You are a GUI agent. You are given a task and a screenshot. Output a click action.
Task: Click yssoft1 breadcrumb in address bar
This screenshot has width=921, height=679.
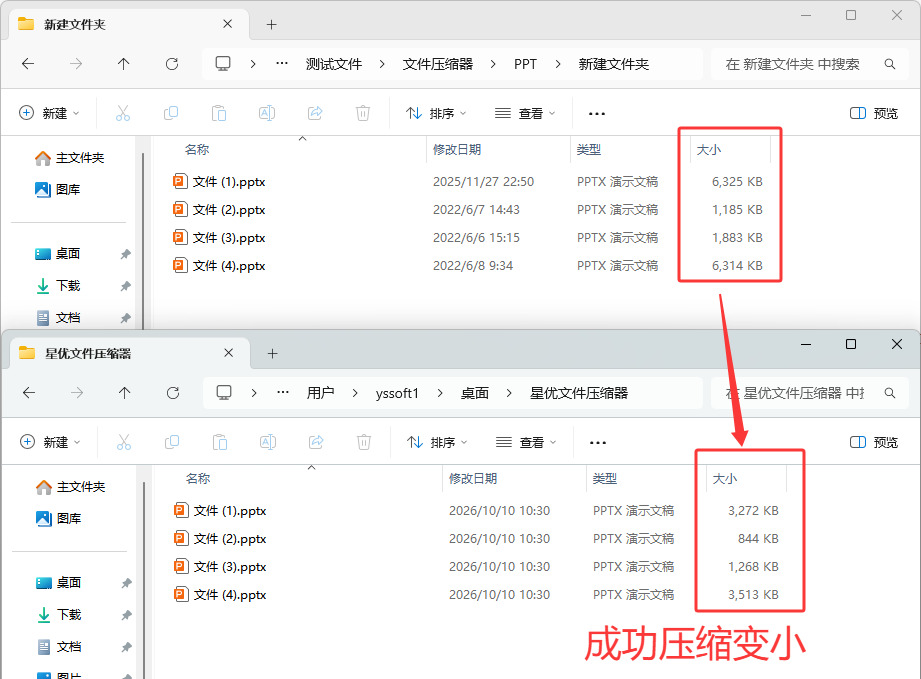[397, 392]
